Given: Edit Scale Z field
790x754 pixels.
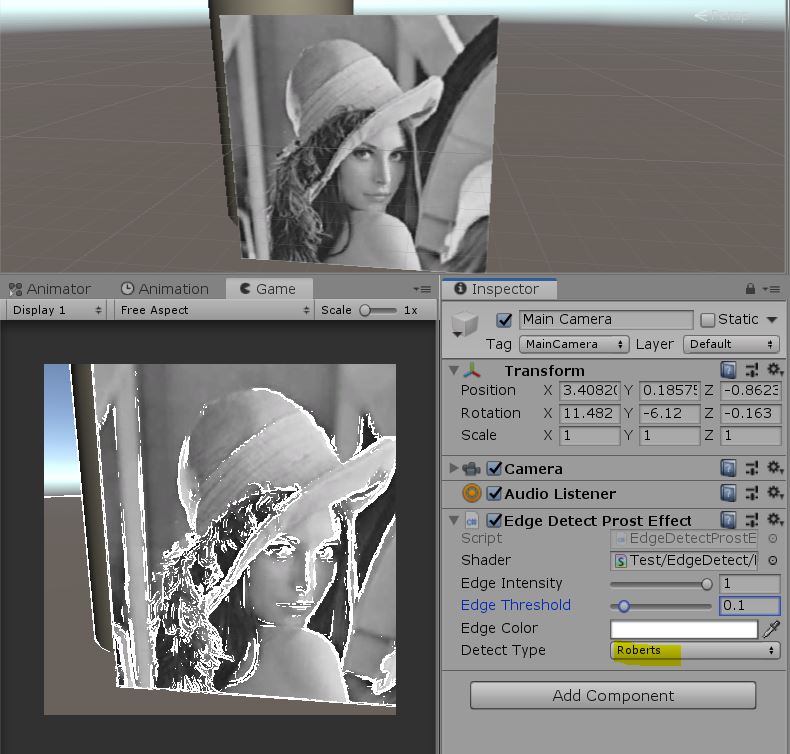Looking at the screenshot, I should 750,436.
